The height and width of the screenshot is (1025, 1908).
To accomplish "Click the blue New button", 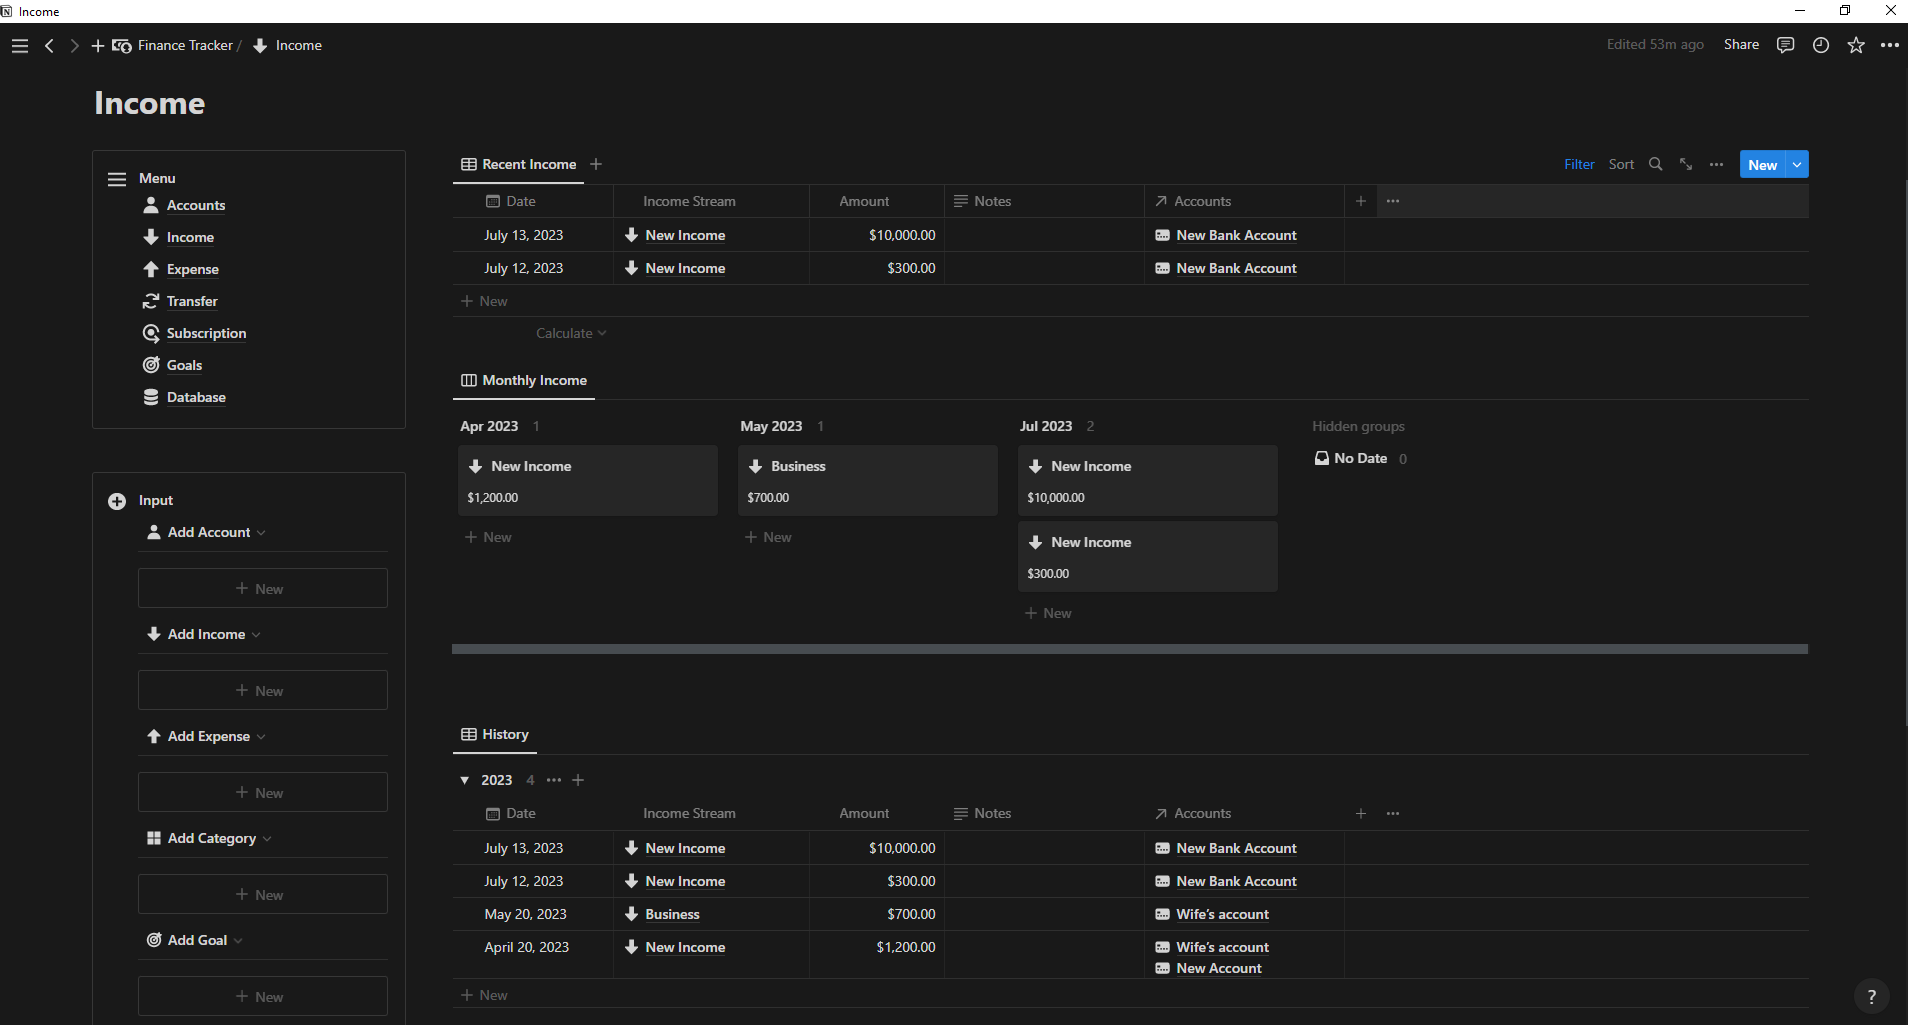I will (1763, 165).
